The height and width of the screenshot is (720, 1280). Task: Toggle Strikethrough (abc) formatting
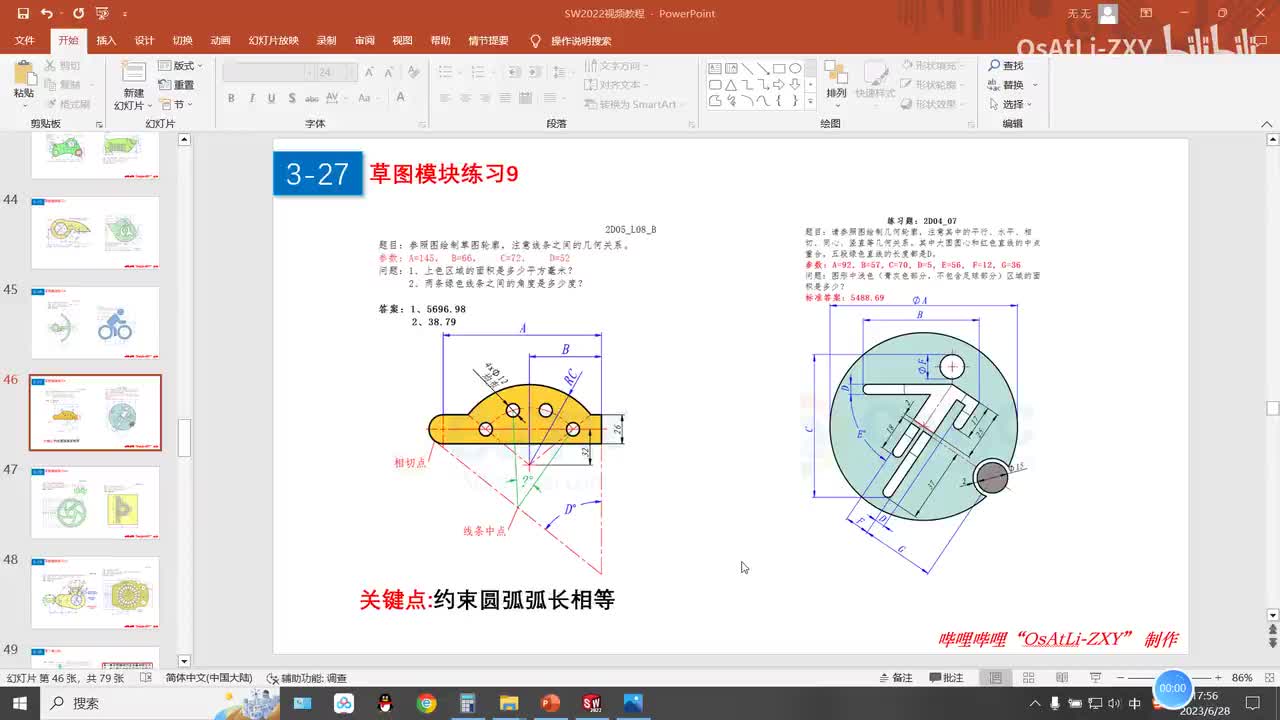tap(310, 98)
